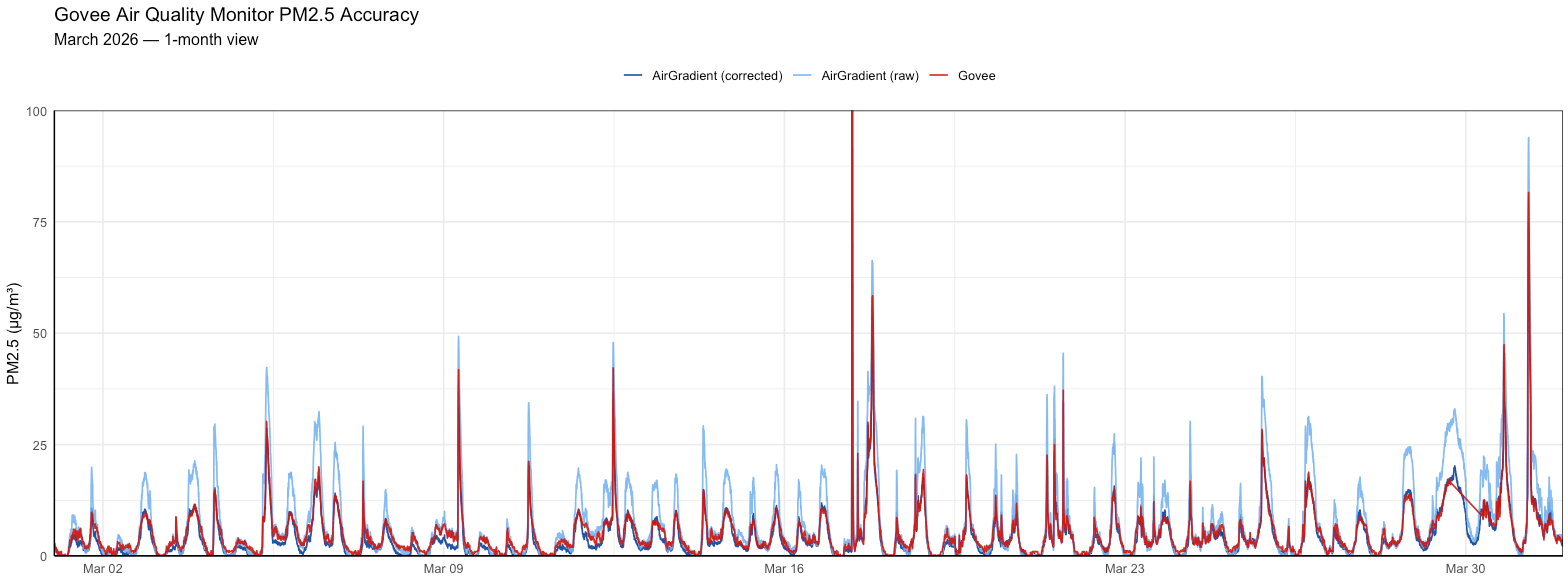This screenshot has width=1568, height=578.
Task: Click the PM2.5 (µg/m³) y-axis title
Action: click(x=13, y=334)
